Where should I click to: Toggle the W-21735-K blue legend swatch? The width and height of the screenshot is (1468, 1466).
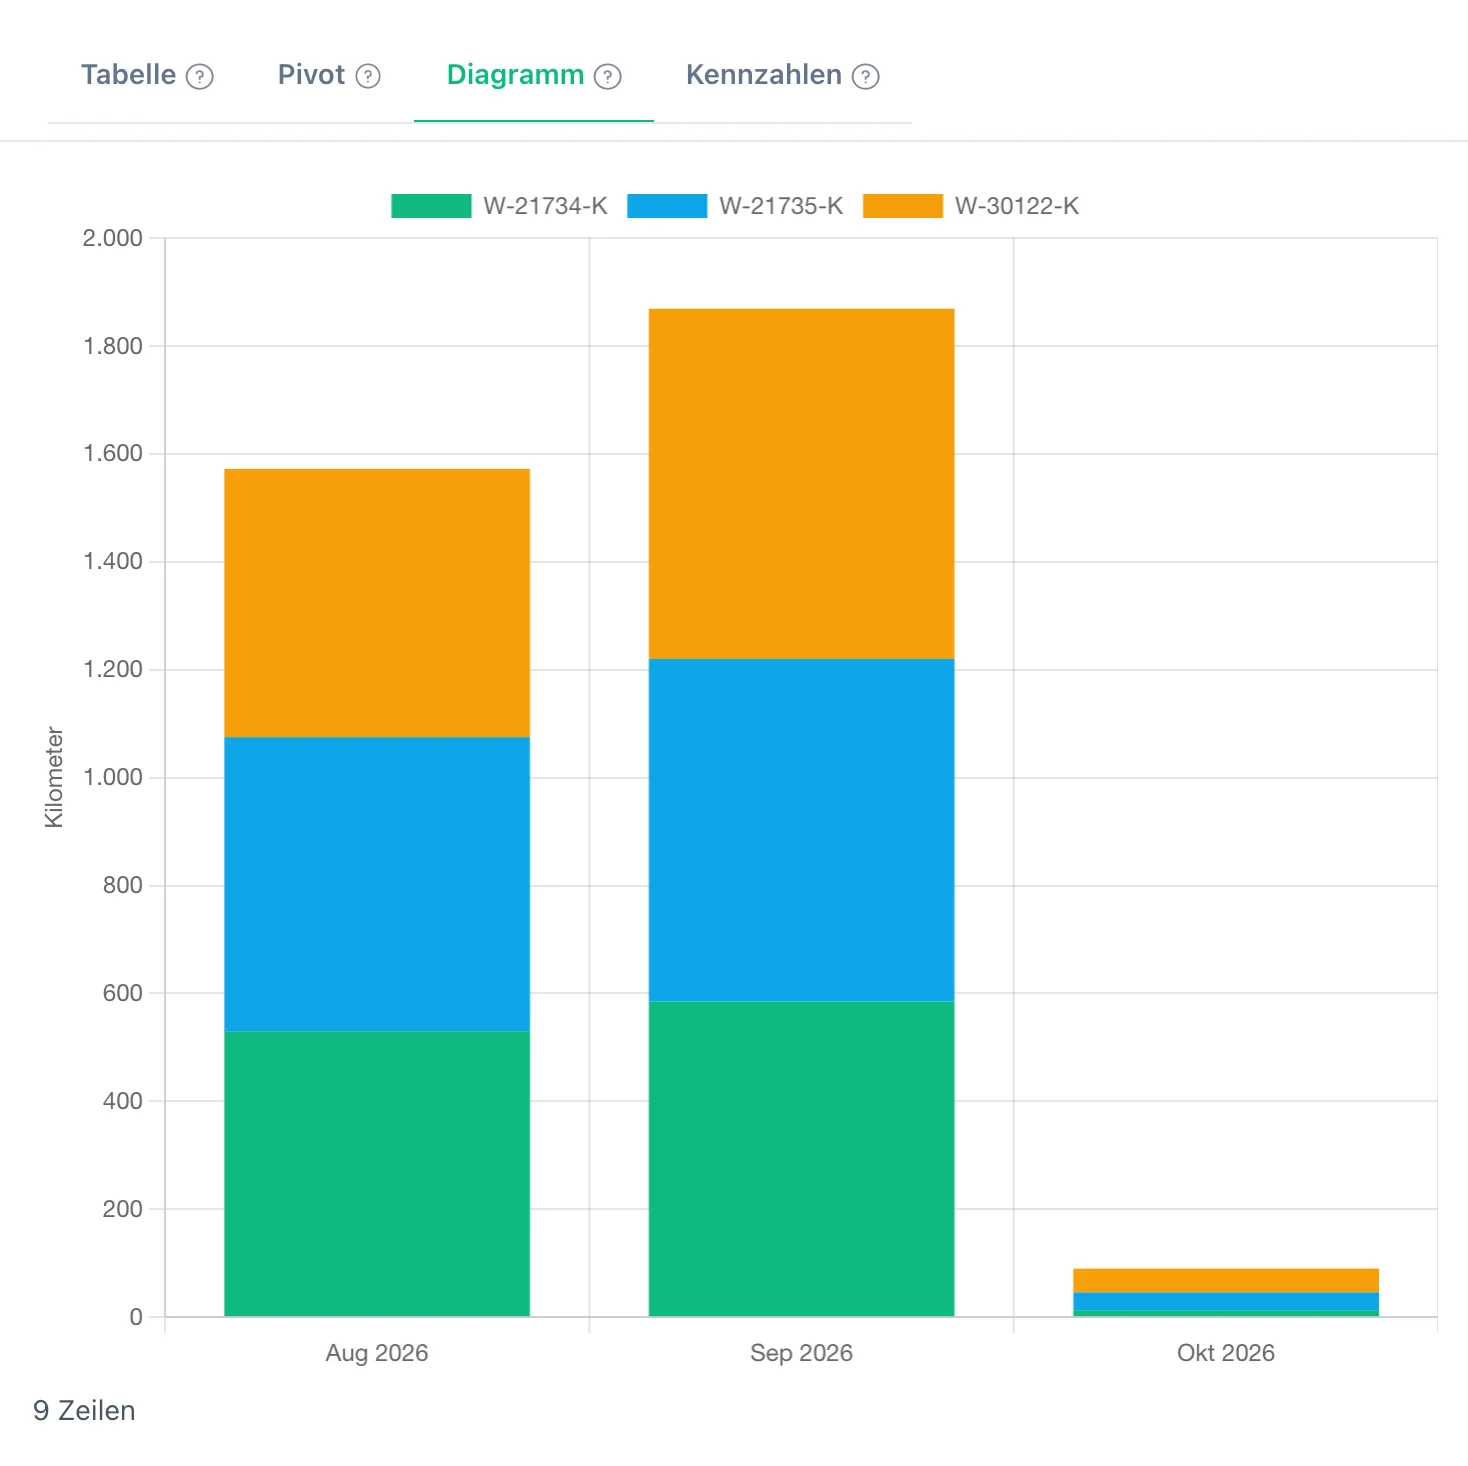(x=667, y=206)
